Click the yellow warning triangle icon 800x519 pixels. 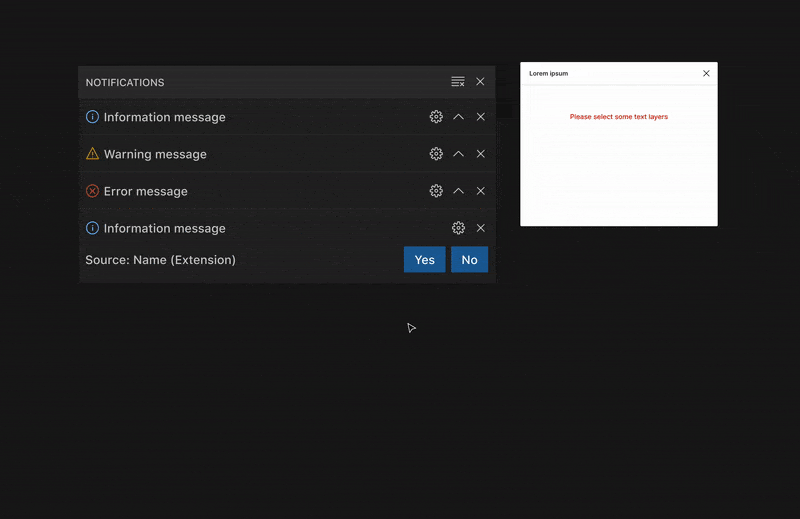point(92,154)
